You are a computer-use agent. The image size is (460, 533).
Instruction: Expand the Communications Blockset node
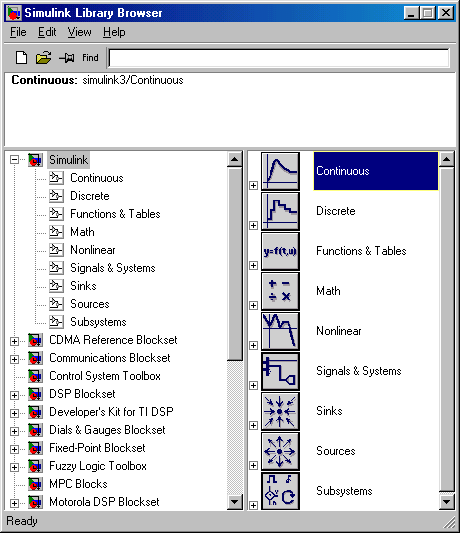[x=14, y=359]
